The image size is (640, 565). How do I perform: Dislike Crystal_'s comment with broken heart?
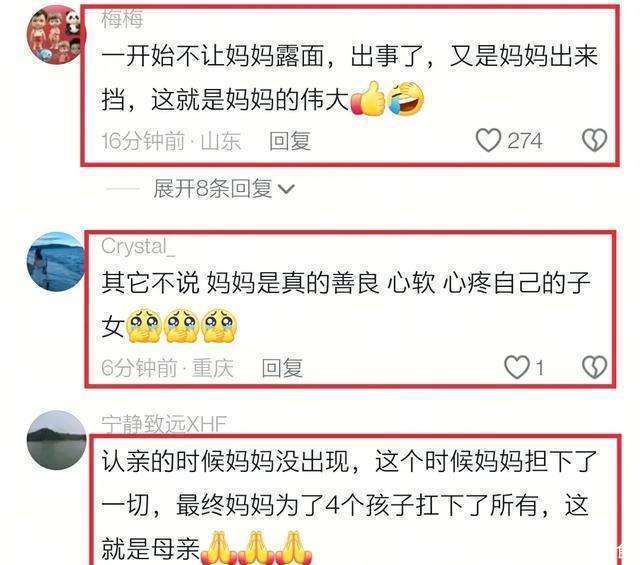coord(594,367)
